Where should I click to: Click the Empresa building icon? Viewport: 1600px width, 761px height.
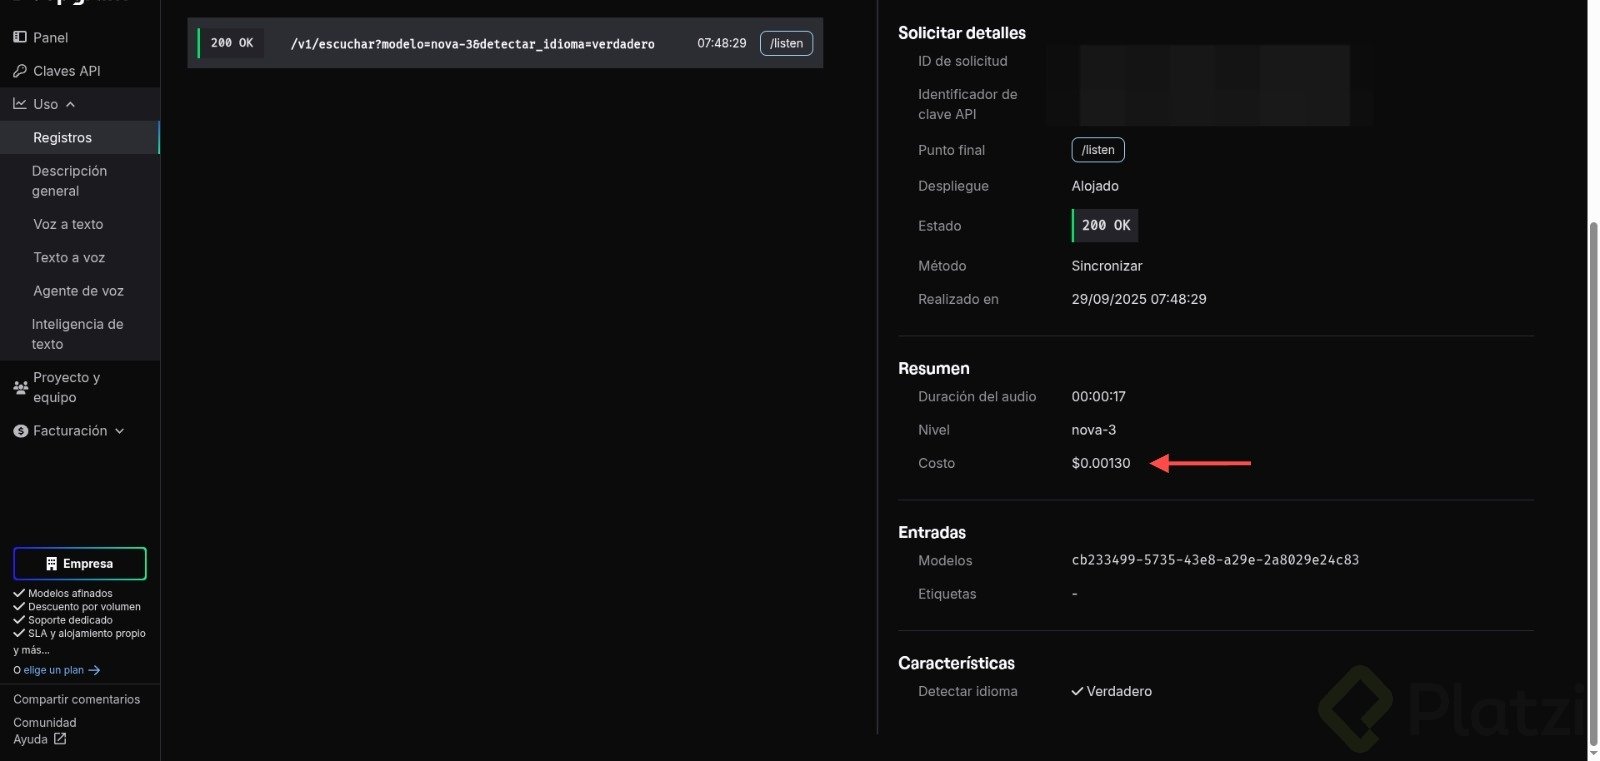(x=52, y=564)
